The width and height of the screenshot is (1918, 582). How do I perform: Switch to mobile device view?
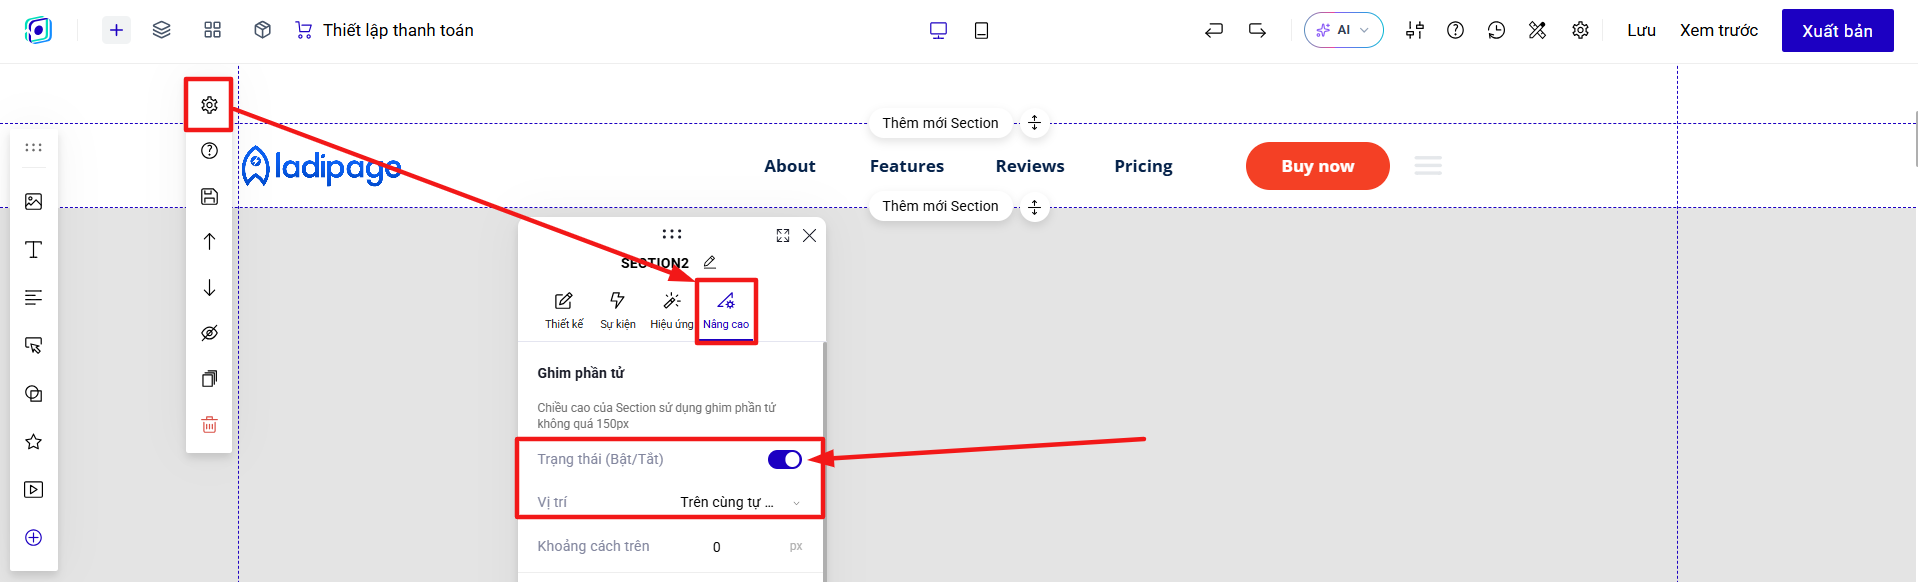[981, 30]
